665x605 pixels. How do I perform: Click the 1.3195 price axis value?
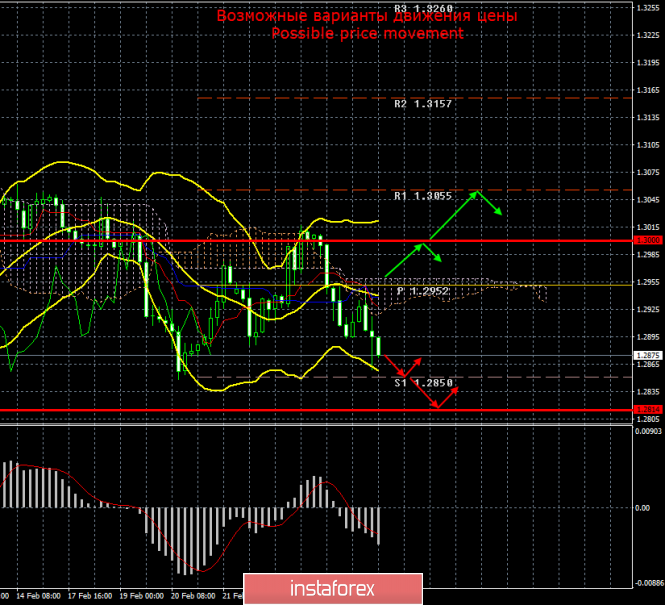pyautogui.click(x=648, y=63)
